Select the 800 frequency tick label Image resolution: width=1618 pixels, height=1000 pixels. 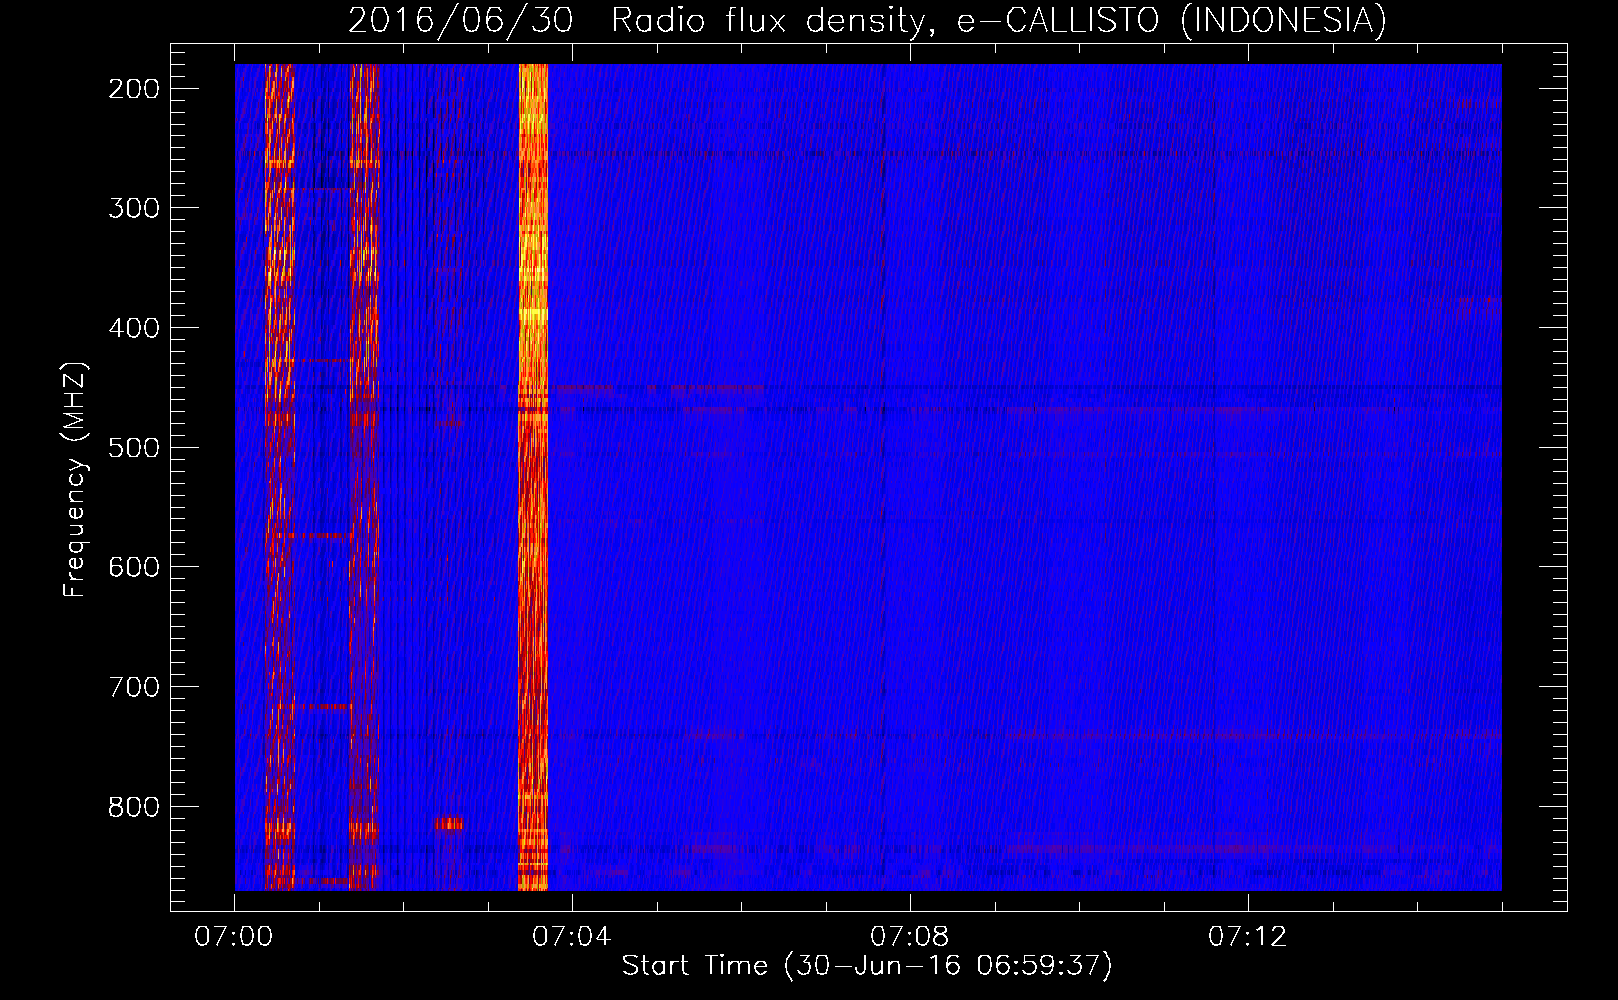(x=134, y=807)
